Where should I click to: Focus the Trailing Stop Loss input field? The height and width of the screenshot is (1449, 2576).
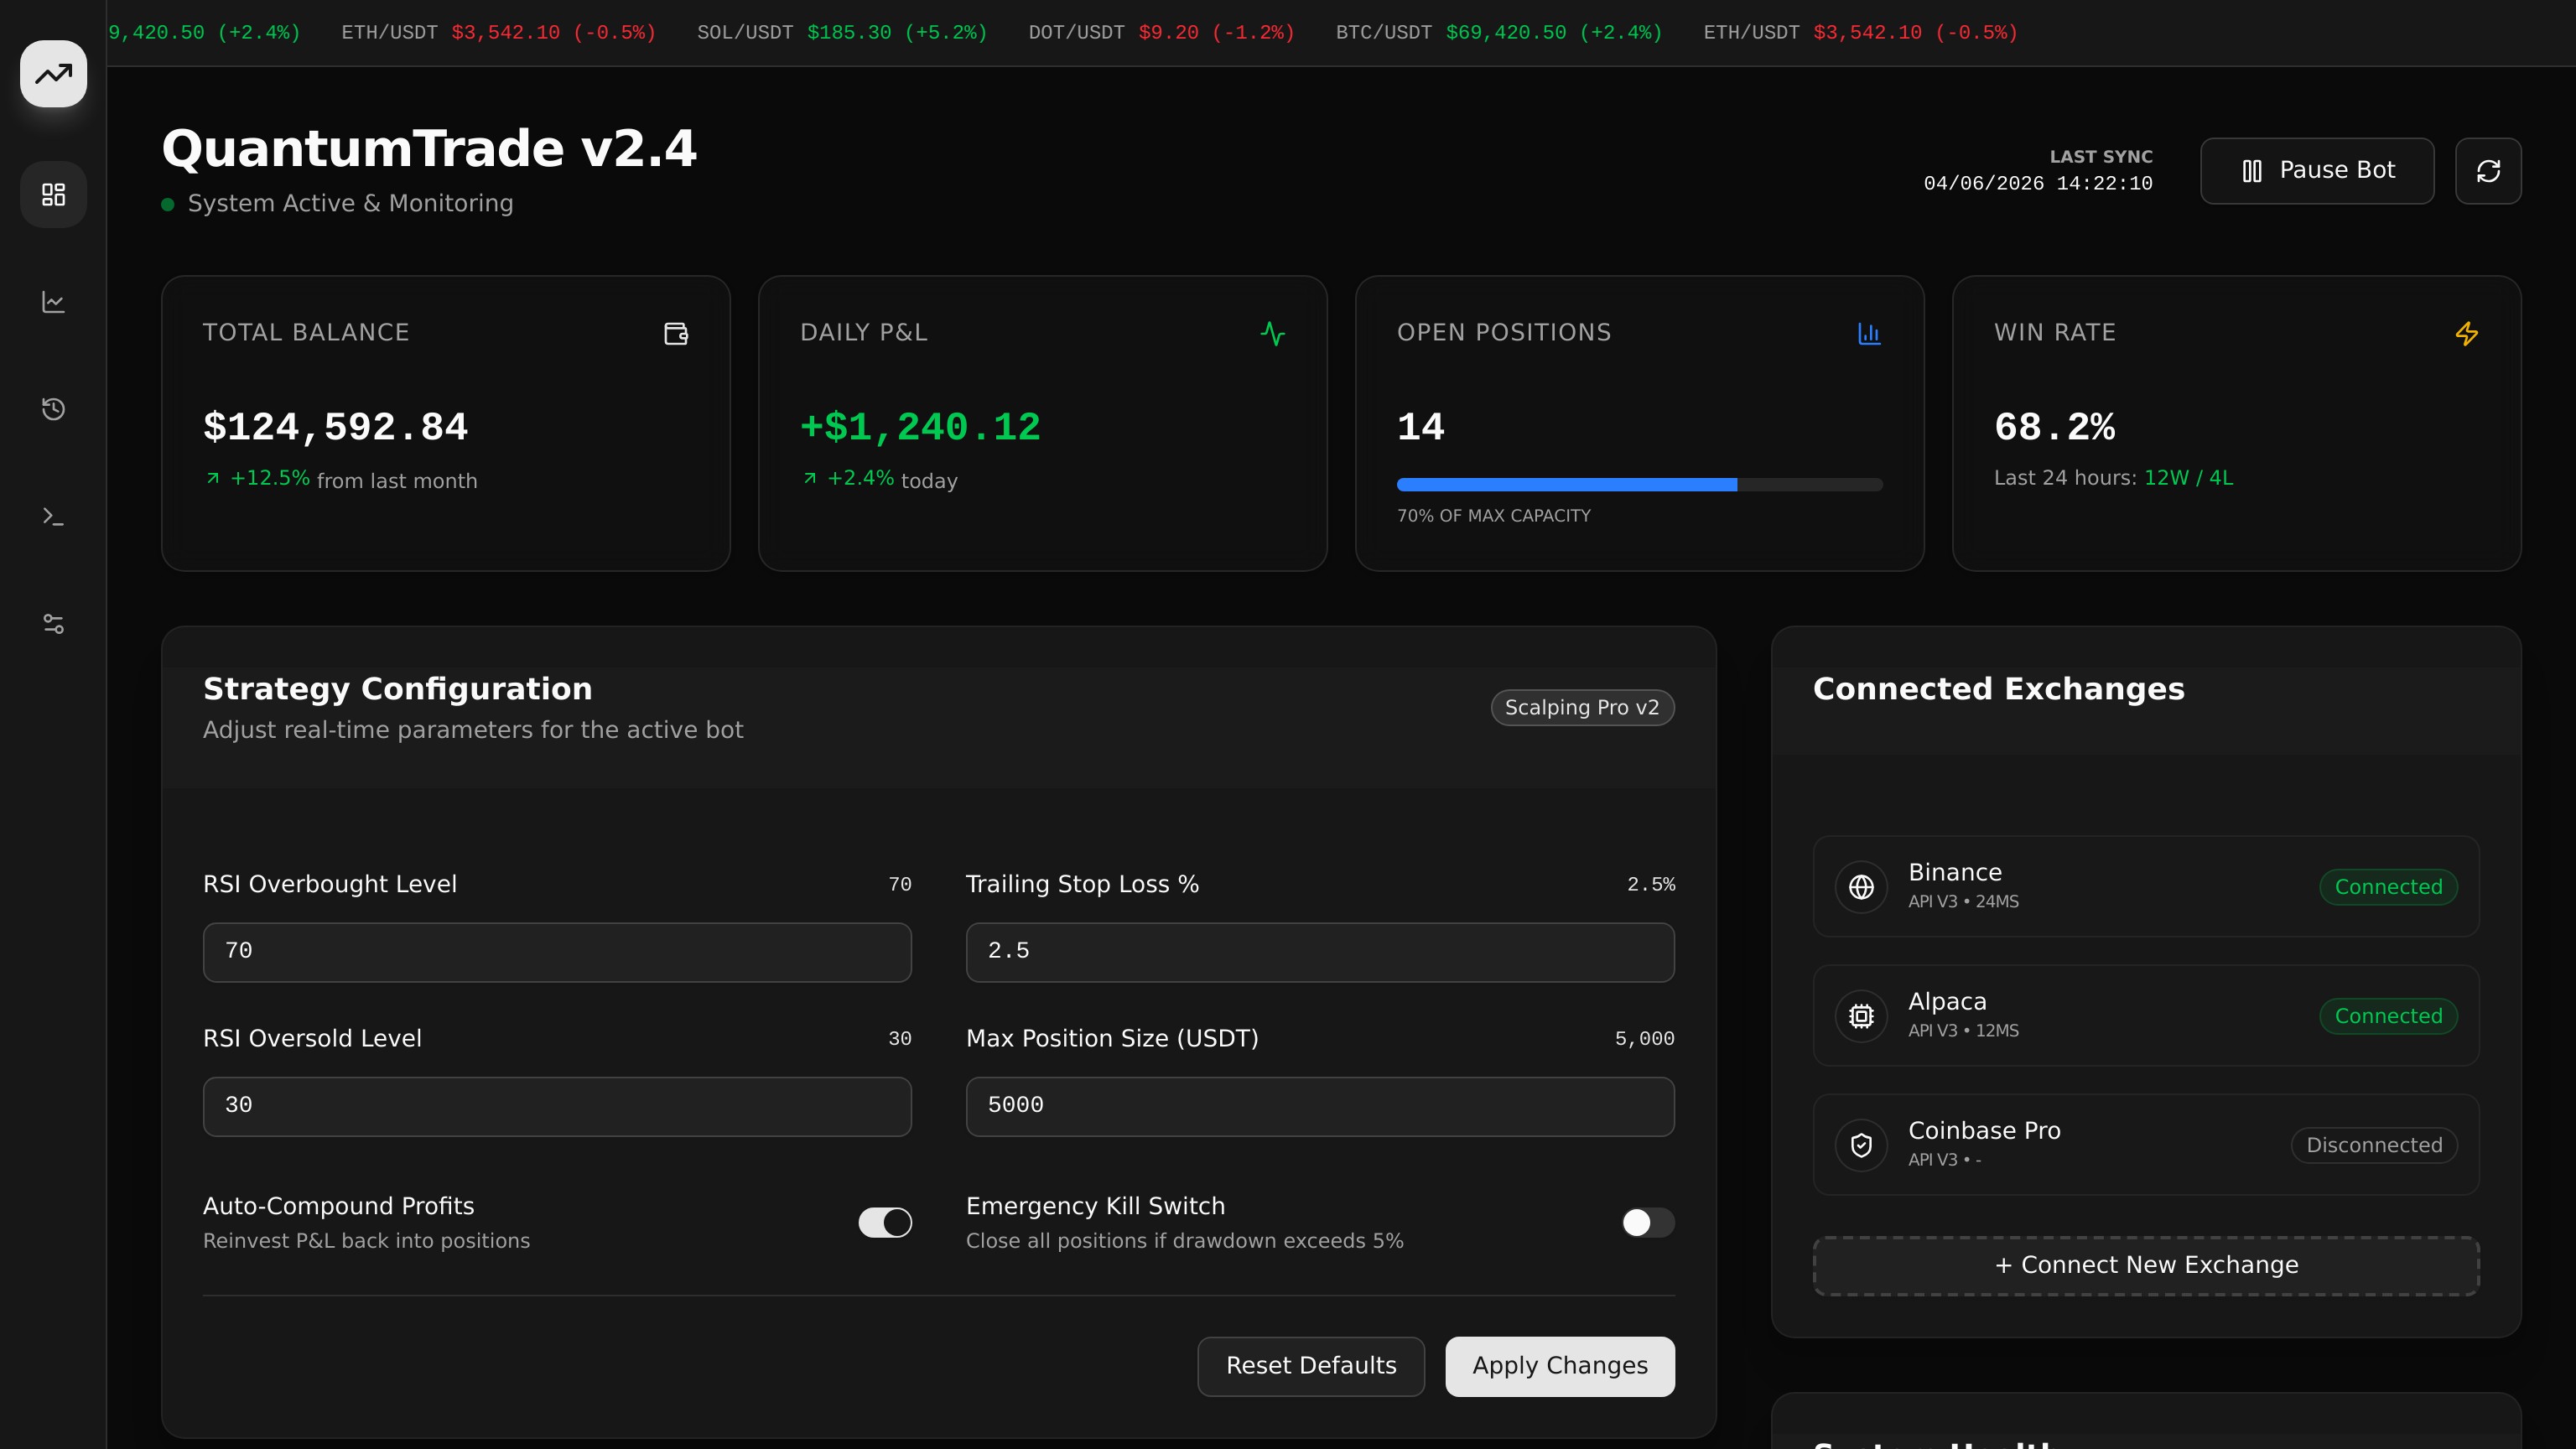tap(1319, 952)
